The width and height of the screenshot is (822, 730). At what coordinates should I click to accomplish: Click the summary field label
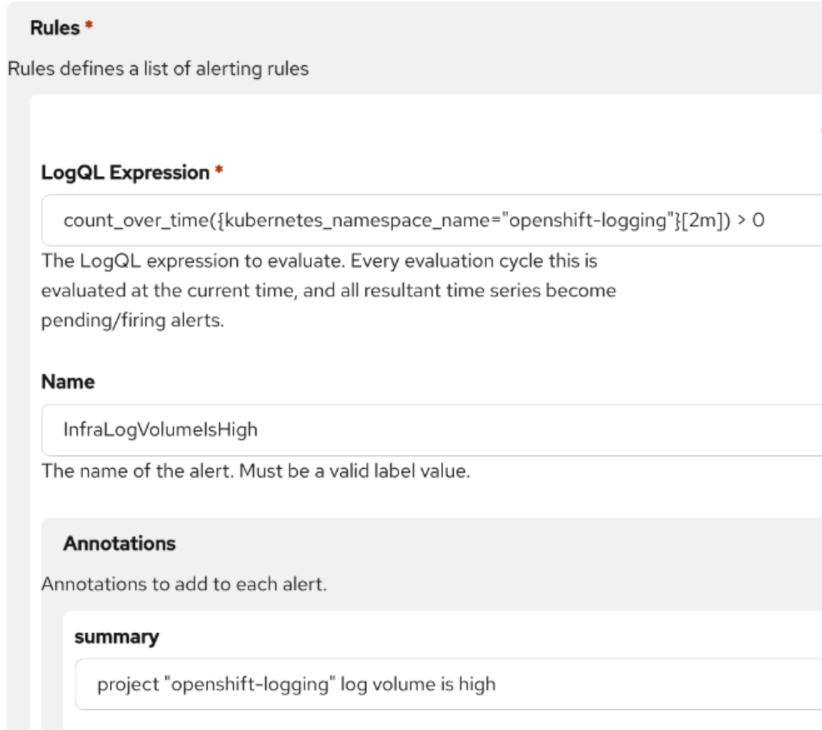tap(116, 637)
